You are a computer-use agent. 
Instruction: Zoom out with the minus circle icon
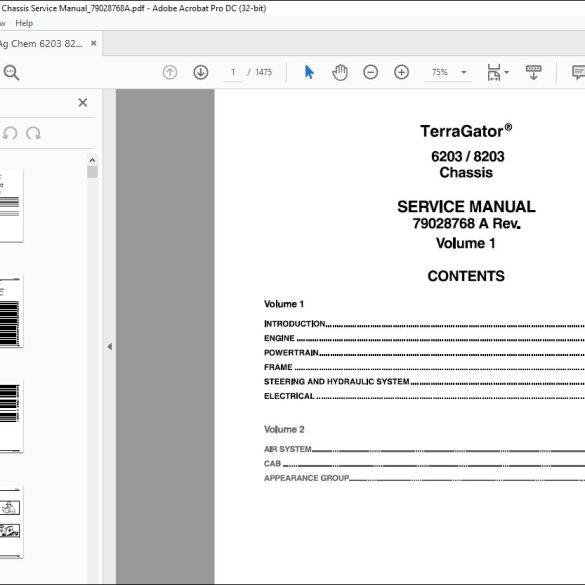[x=370, y=72]
